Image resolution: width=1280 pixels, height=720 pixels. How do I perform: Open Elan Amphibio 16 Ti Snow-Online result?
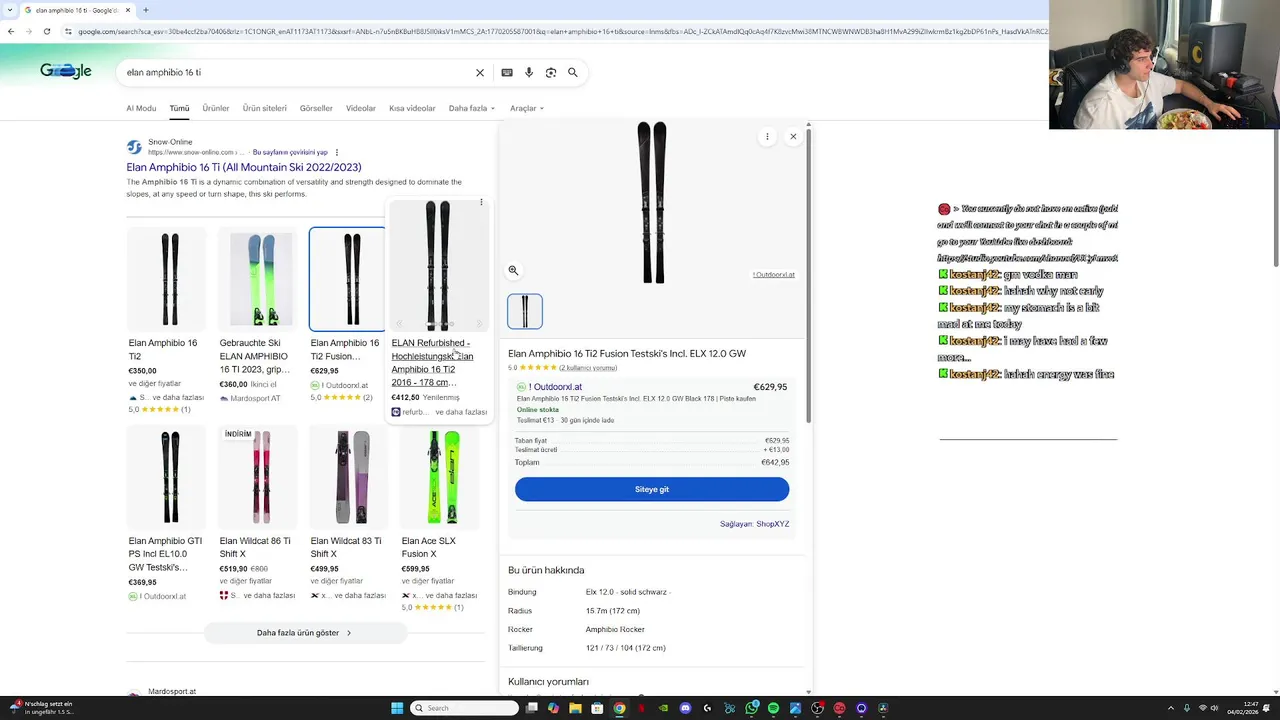pos(244,167)
